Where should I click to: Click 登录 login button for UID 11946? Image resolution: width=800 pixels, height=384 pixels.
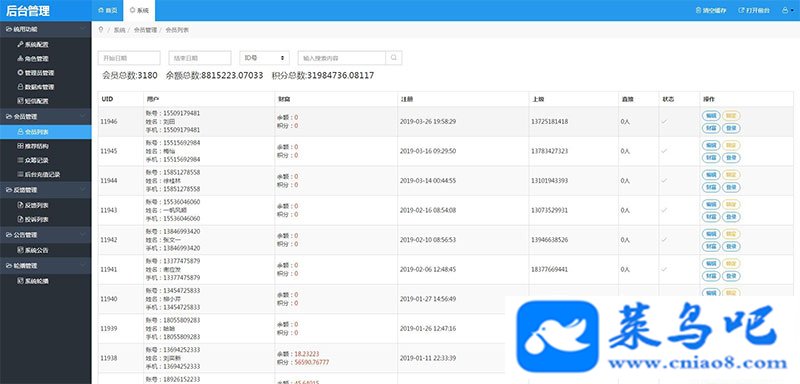tap(731, 128)
